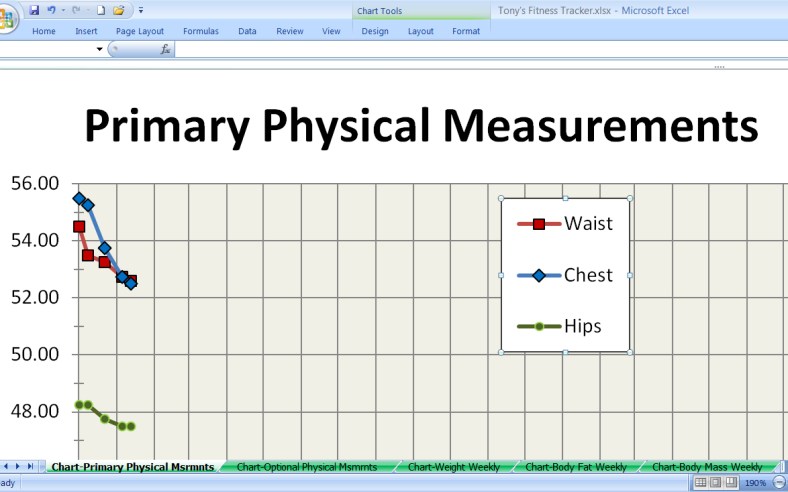Open Customize Quick Access Toolbar dropdown

click(x=141, y=10)
